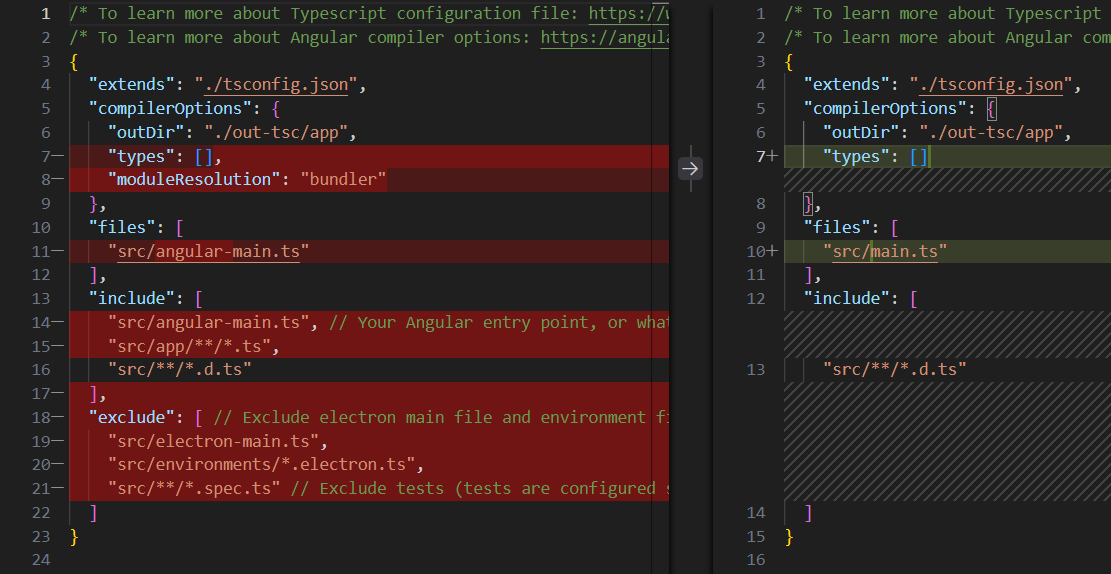Follow the "./tsconfig.json" link in the modified pane
Screen dimensions: 1111x574
pos(993,85)
